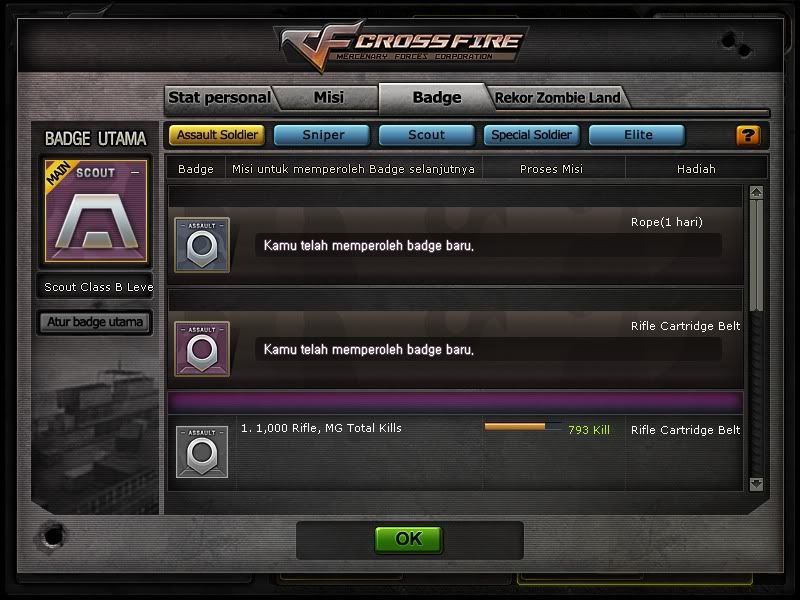
Task: Select the Badge tab
Action: tap(437, 97)
